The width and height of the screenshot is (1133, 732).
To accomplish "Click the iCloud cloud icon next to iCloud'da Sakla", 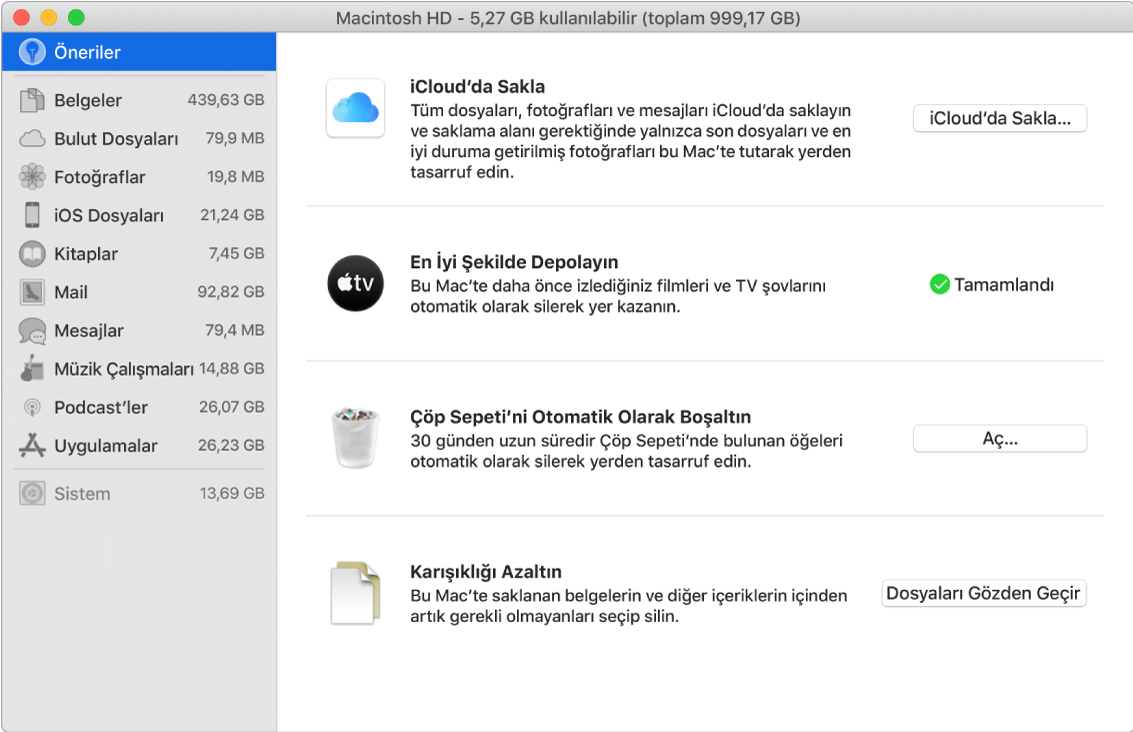I will (354, 108).
